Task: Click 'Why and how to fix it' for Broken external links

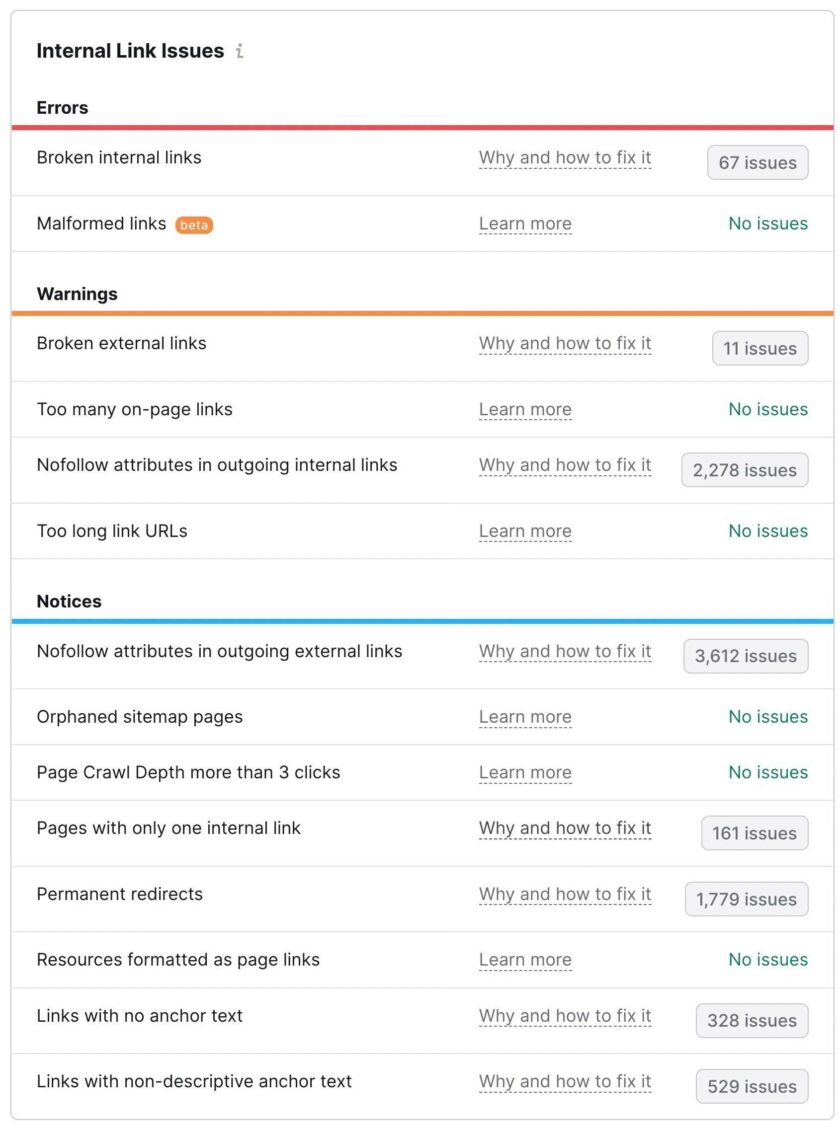Action: (565, 344)
